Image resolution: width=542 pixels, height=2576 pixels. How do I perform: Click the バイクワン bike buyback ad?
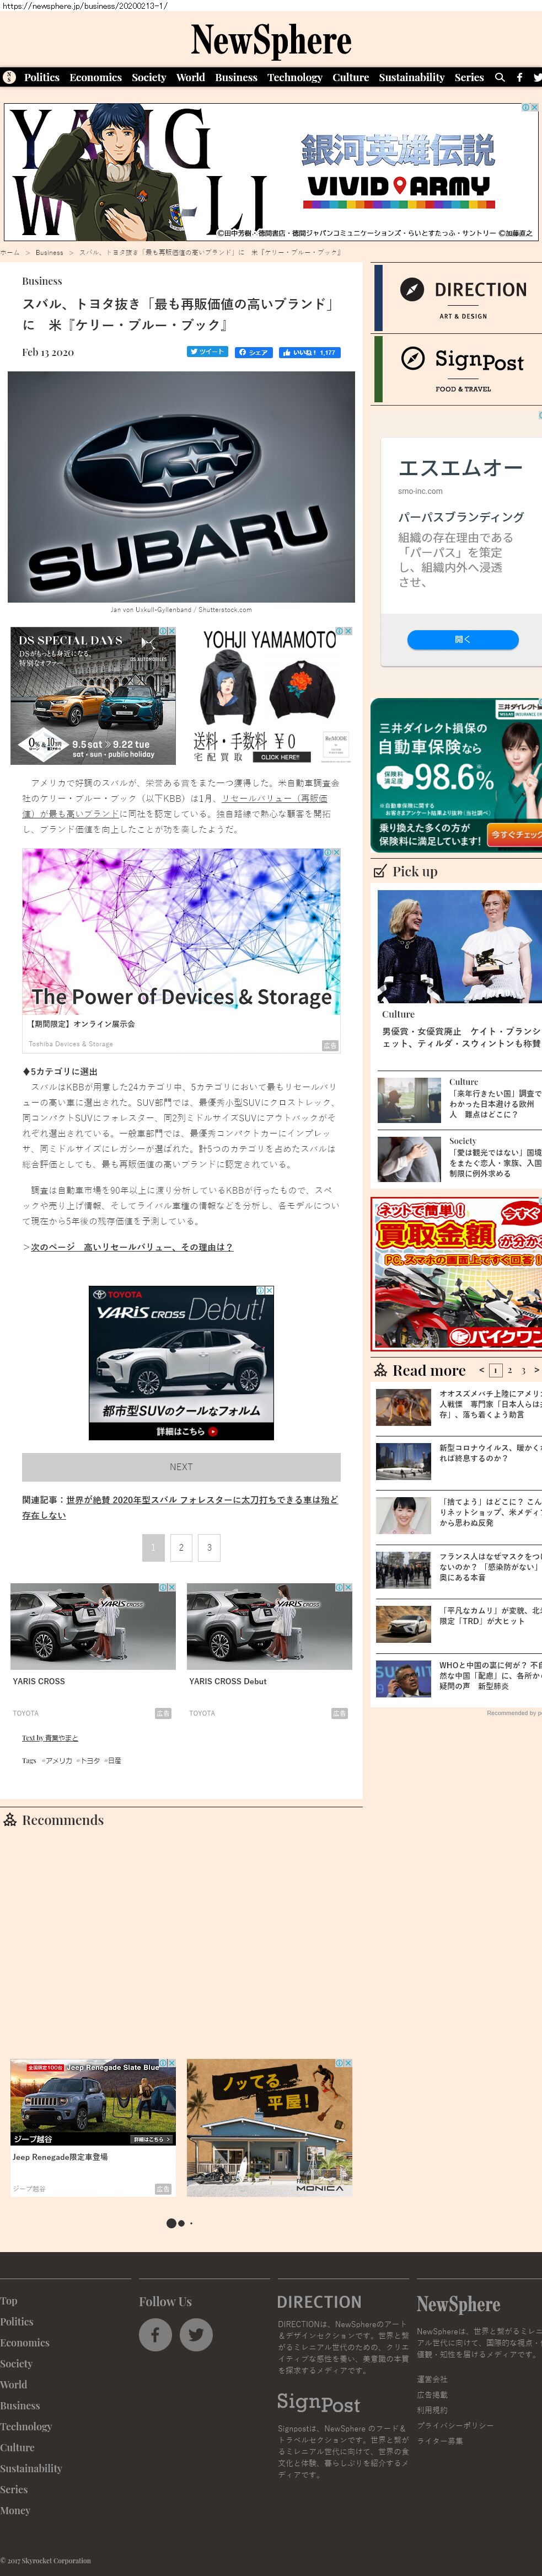tap(456, 1274)
